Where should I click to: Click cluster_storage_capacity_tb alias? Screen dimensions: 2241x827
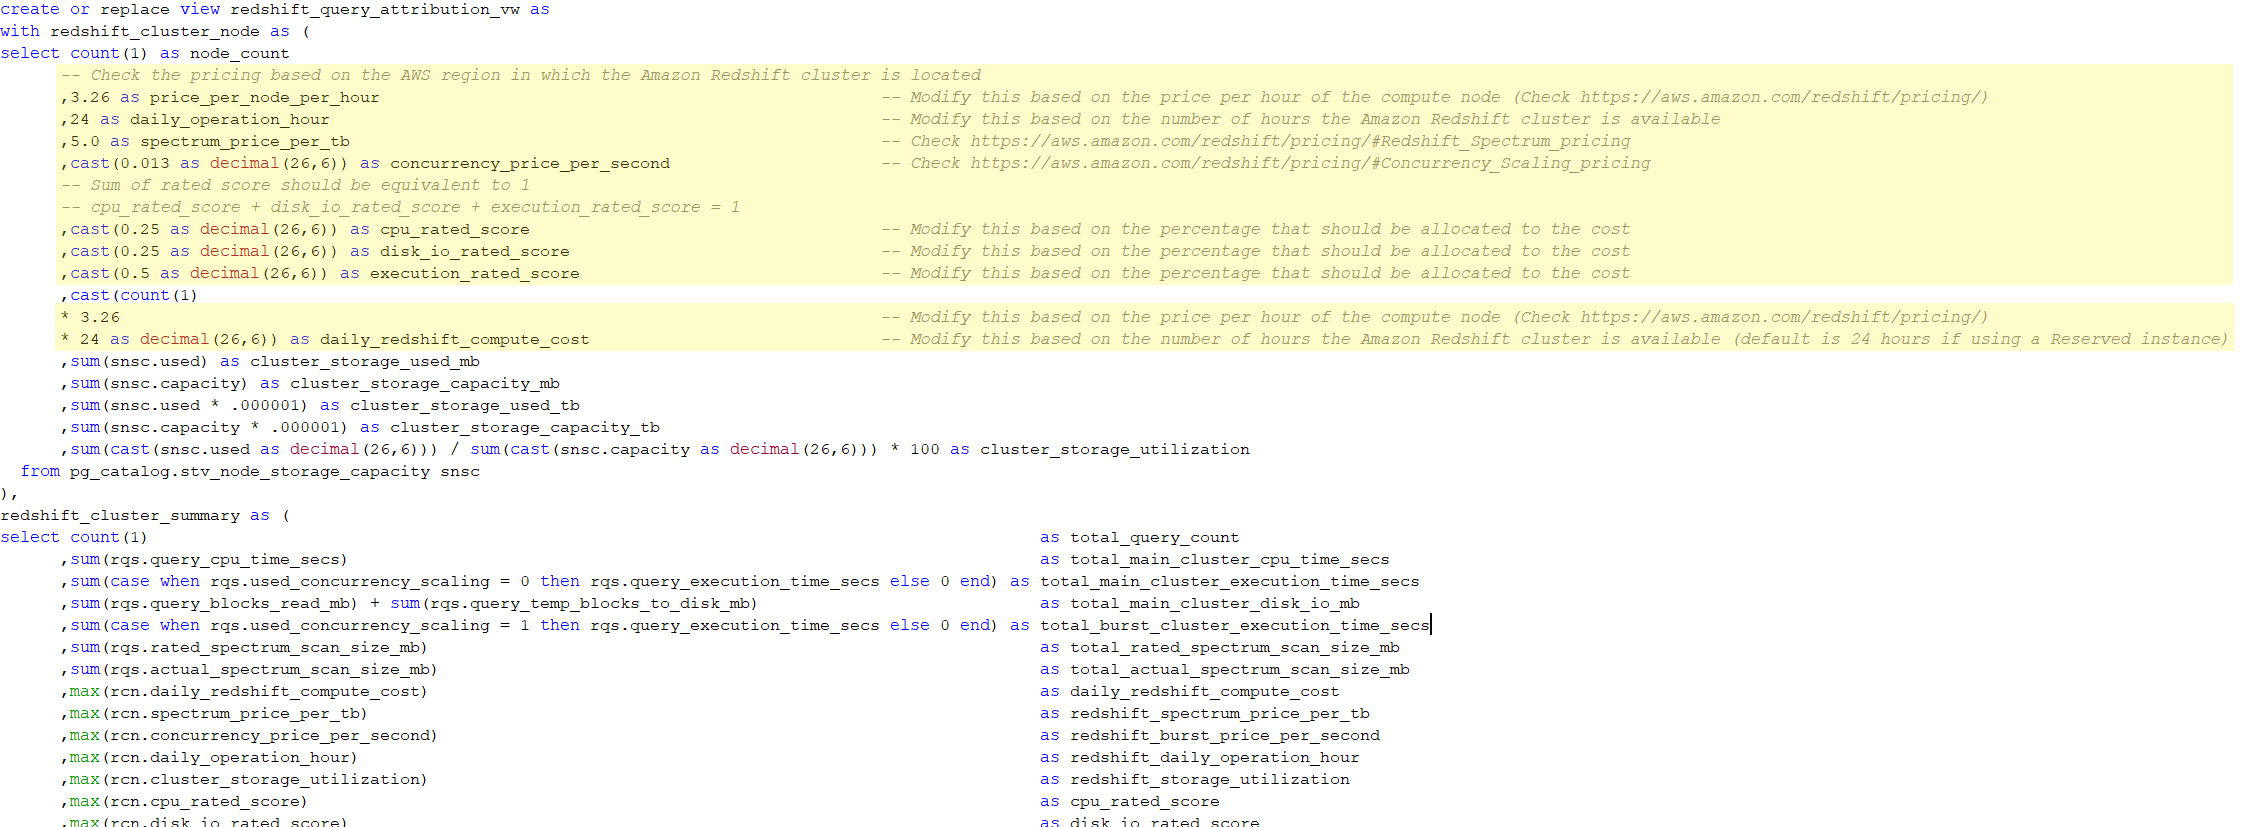pyautogui.click(x=525, y=427)
